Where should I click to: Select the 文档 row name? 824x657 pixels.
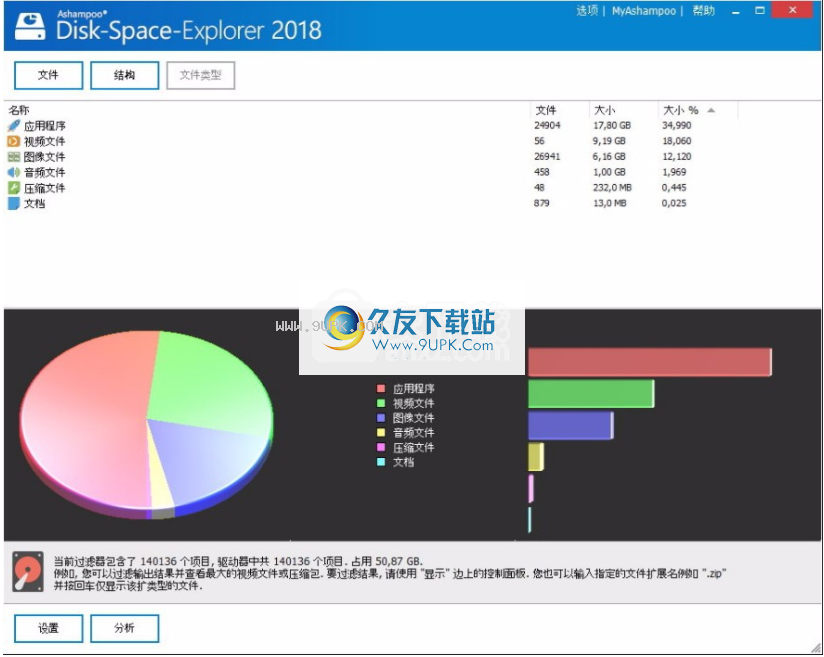[x=34, y=203]
